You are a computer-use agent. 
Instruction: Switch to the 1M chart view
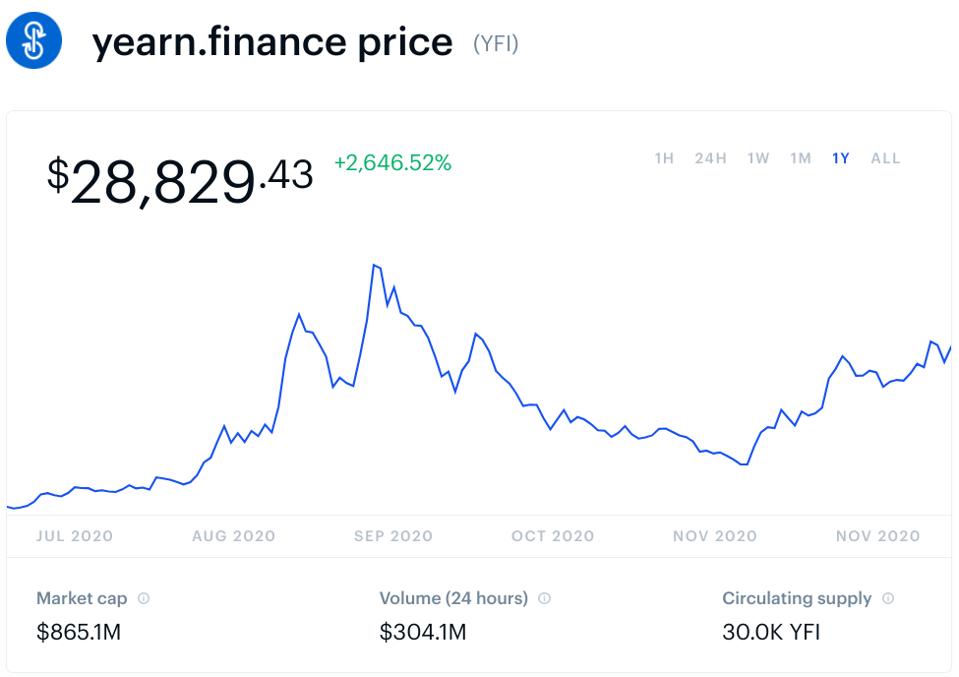click(x=800, y=158)
